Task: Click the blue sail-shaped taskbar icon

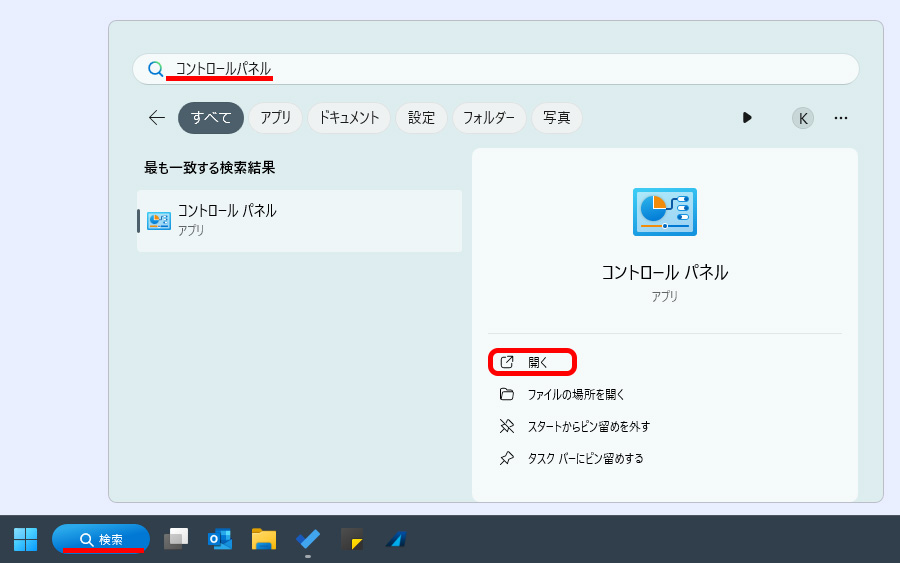Action: pos(395,539)
